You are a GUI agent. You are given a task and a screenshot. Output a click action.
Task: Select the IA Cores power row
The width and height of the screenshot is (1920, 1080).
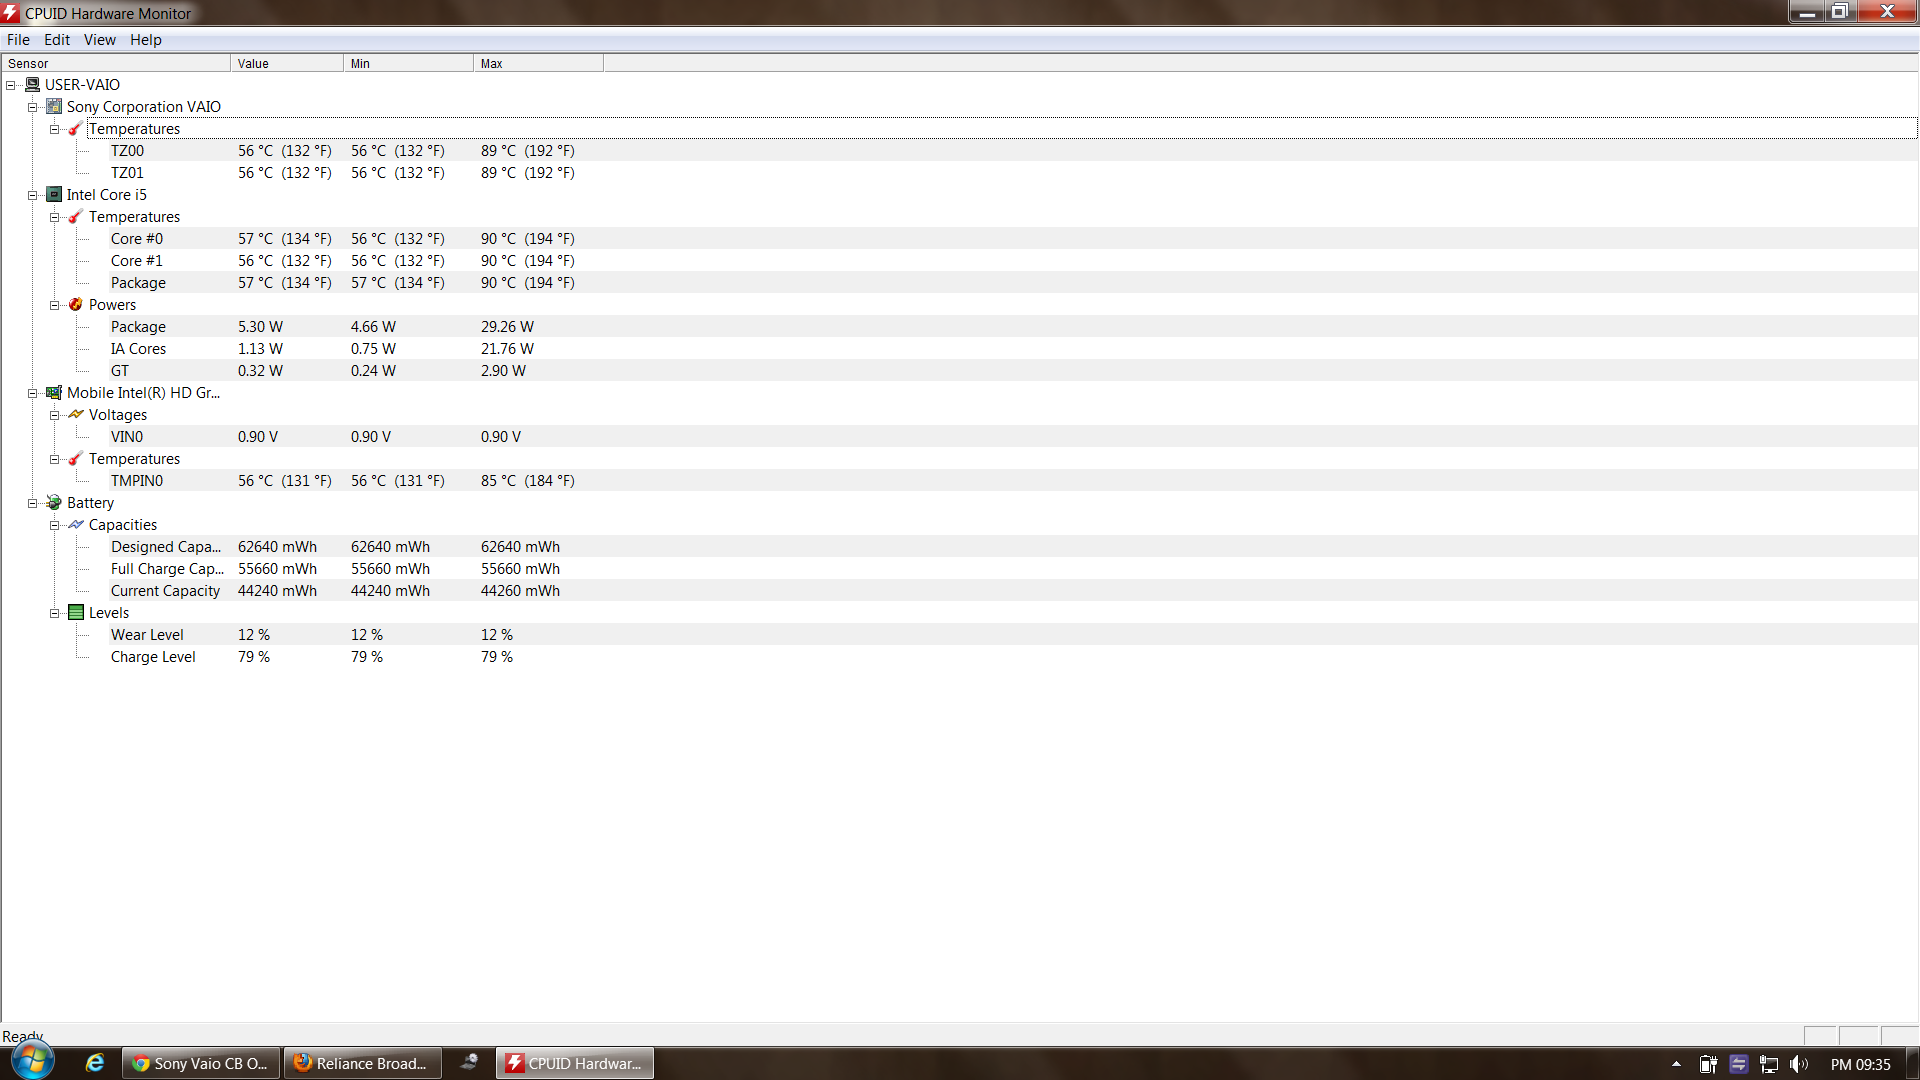1014,349
